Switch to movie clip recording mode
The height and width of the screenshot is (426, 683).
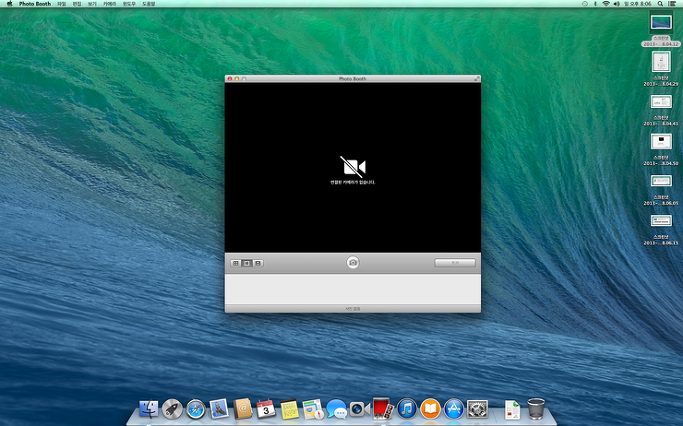258,263
